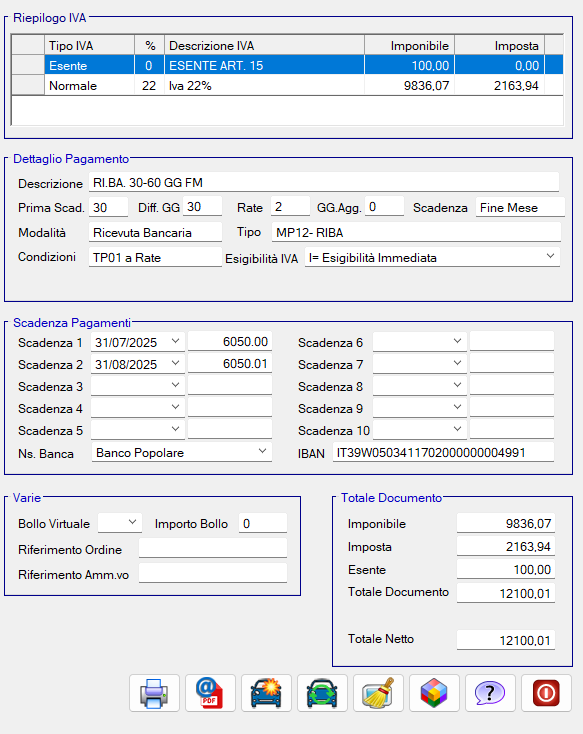Click the blue car with spark icon
Screen dimensions: 583x734
[266, 693]
